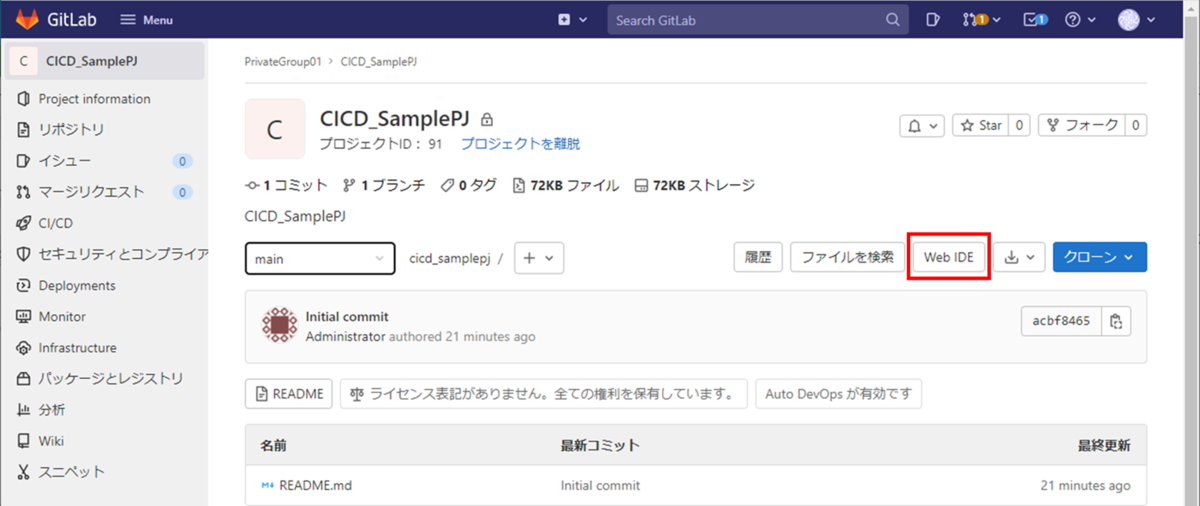Open merge requests dropdown in top bar
Viewport: 1200px width, 506px height.
click(980, 20)
